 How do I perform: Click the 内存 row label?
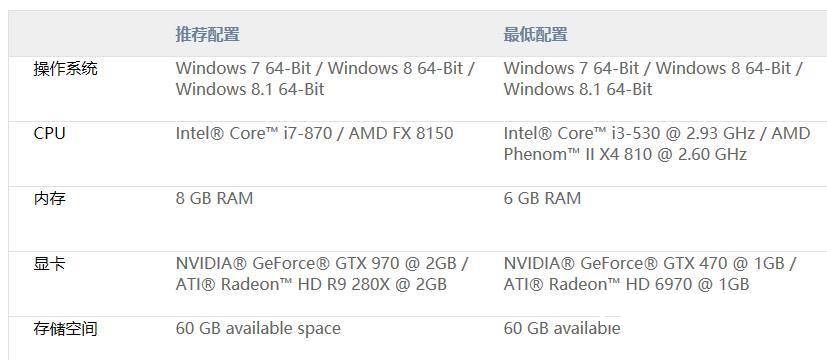(50, 199)
